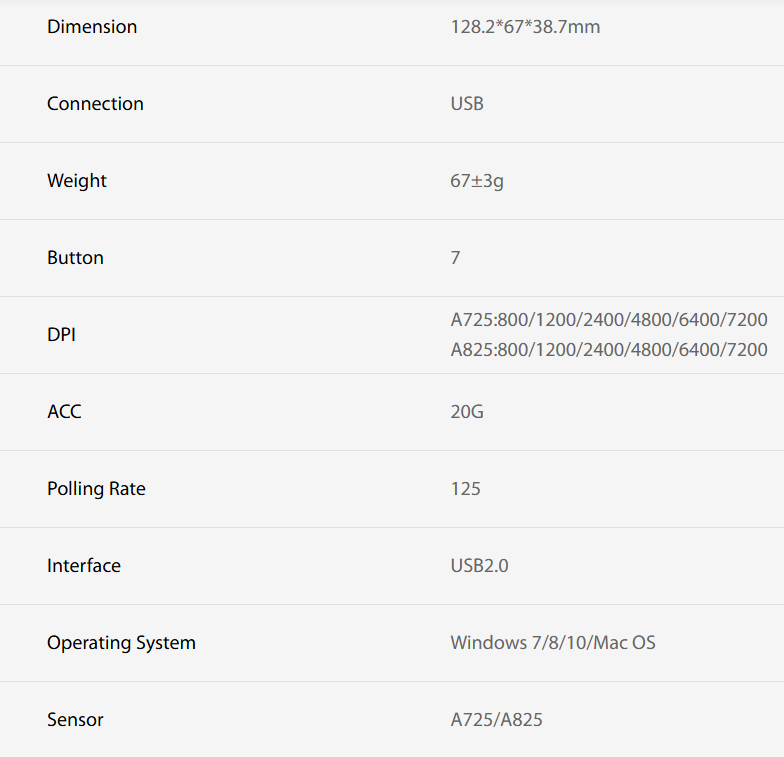The image size is (784, 757).
Task: Click the USB2.0 interface value
Action: 480,566
